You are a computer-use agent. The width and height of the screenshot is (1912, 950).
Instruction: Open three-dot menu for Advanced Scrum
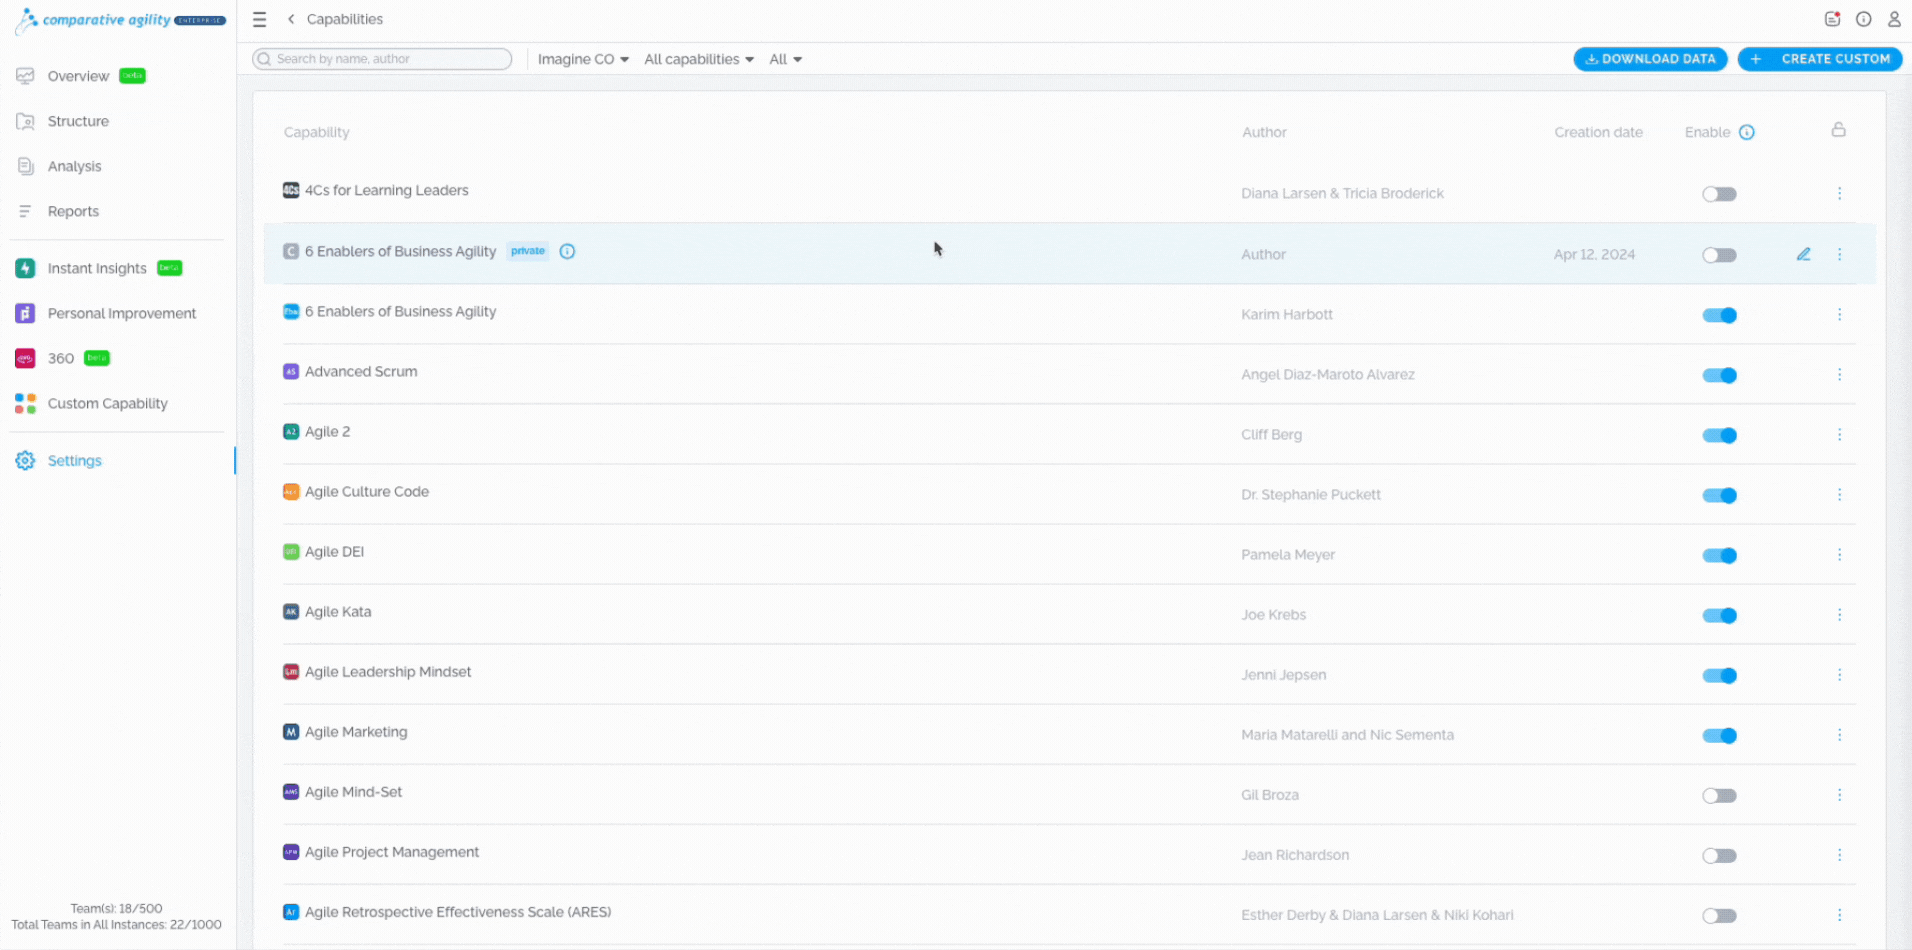coord(1838,374)
